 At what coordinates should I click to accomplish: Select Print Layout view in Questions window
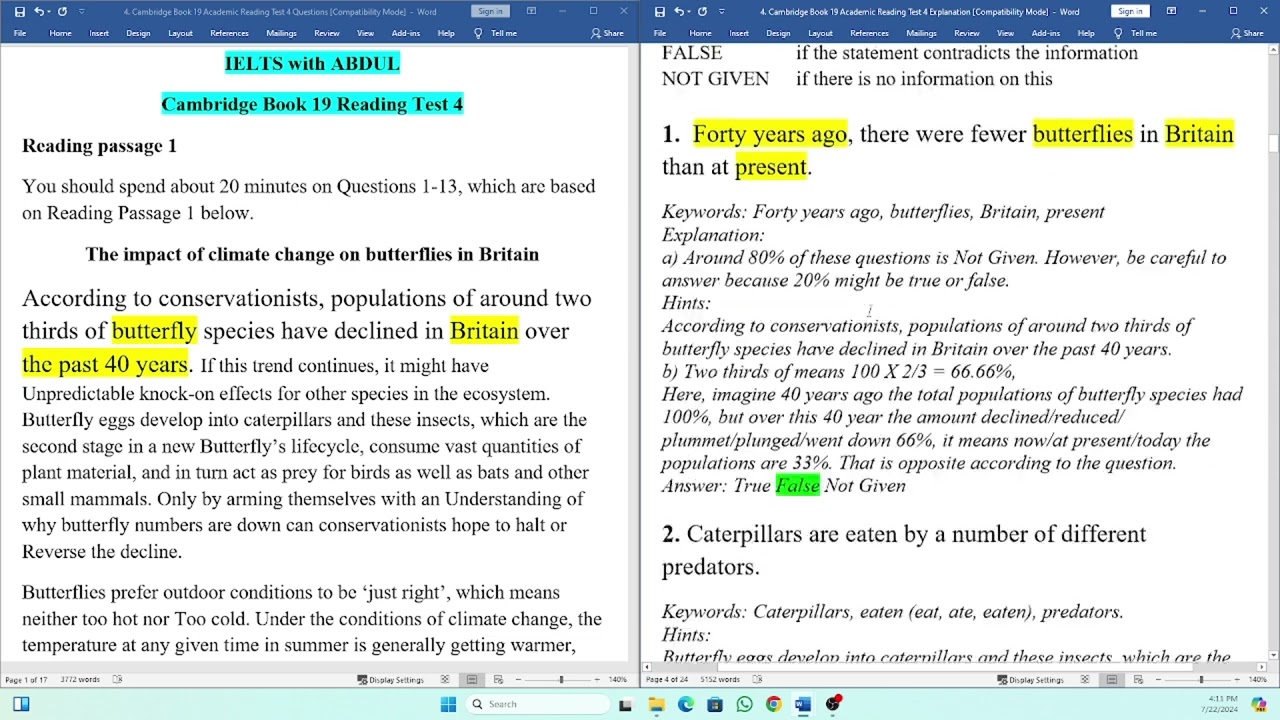[x=472, y=680]
